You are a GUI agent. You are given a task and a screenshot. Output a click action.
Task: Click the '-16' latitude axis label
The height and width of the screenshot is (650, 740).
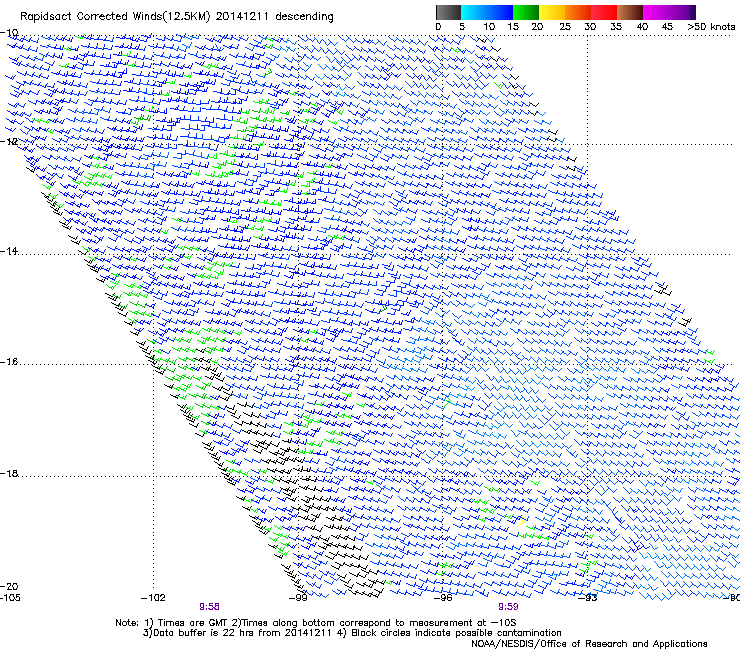(x=9, y=362)
